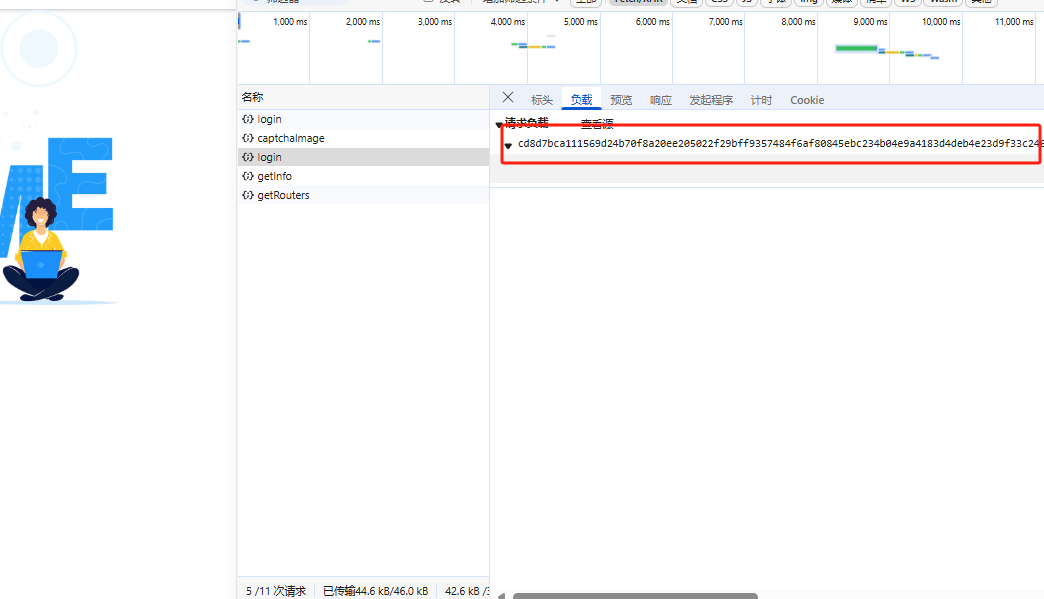Select the highlighted login request below captchaImage
The width and height of the screenshot is (1044, 599).
point(364,157)
